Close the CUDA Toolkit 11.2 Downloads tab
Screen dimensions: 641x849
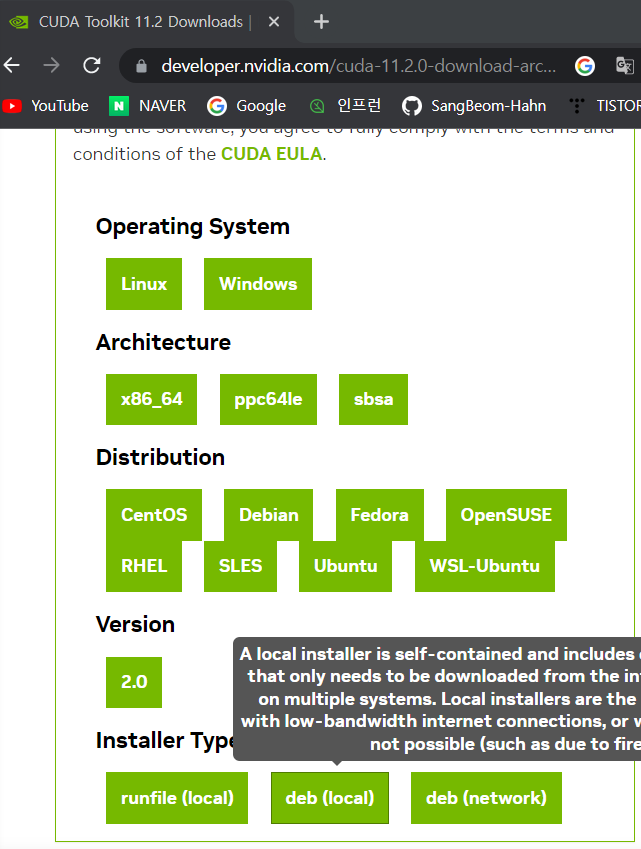[x=274, y=22]
